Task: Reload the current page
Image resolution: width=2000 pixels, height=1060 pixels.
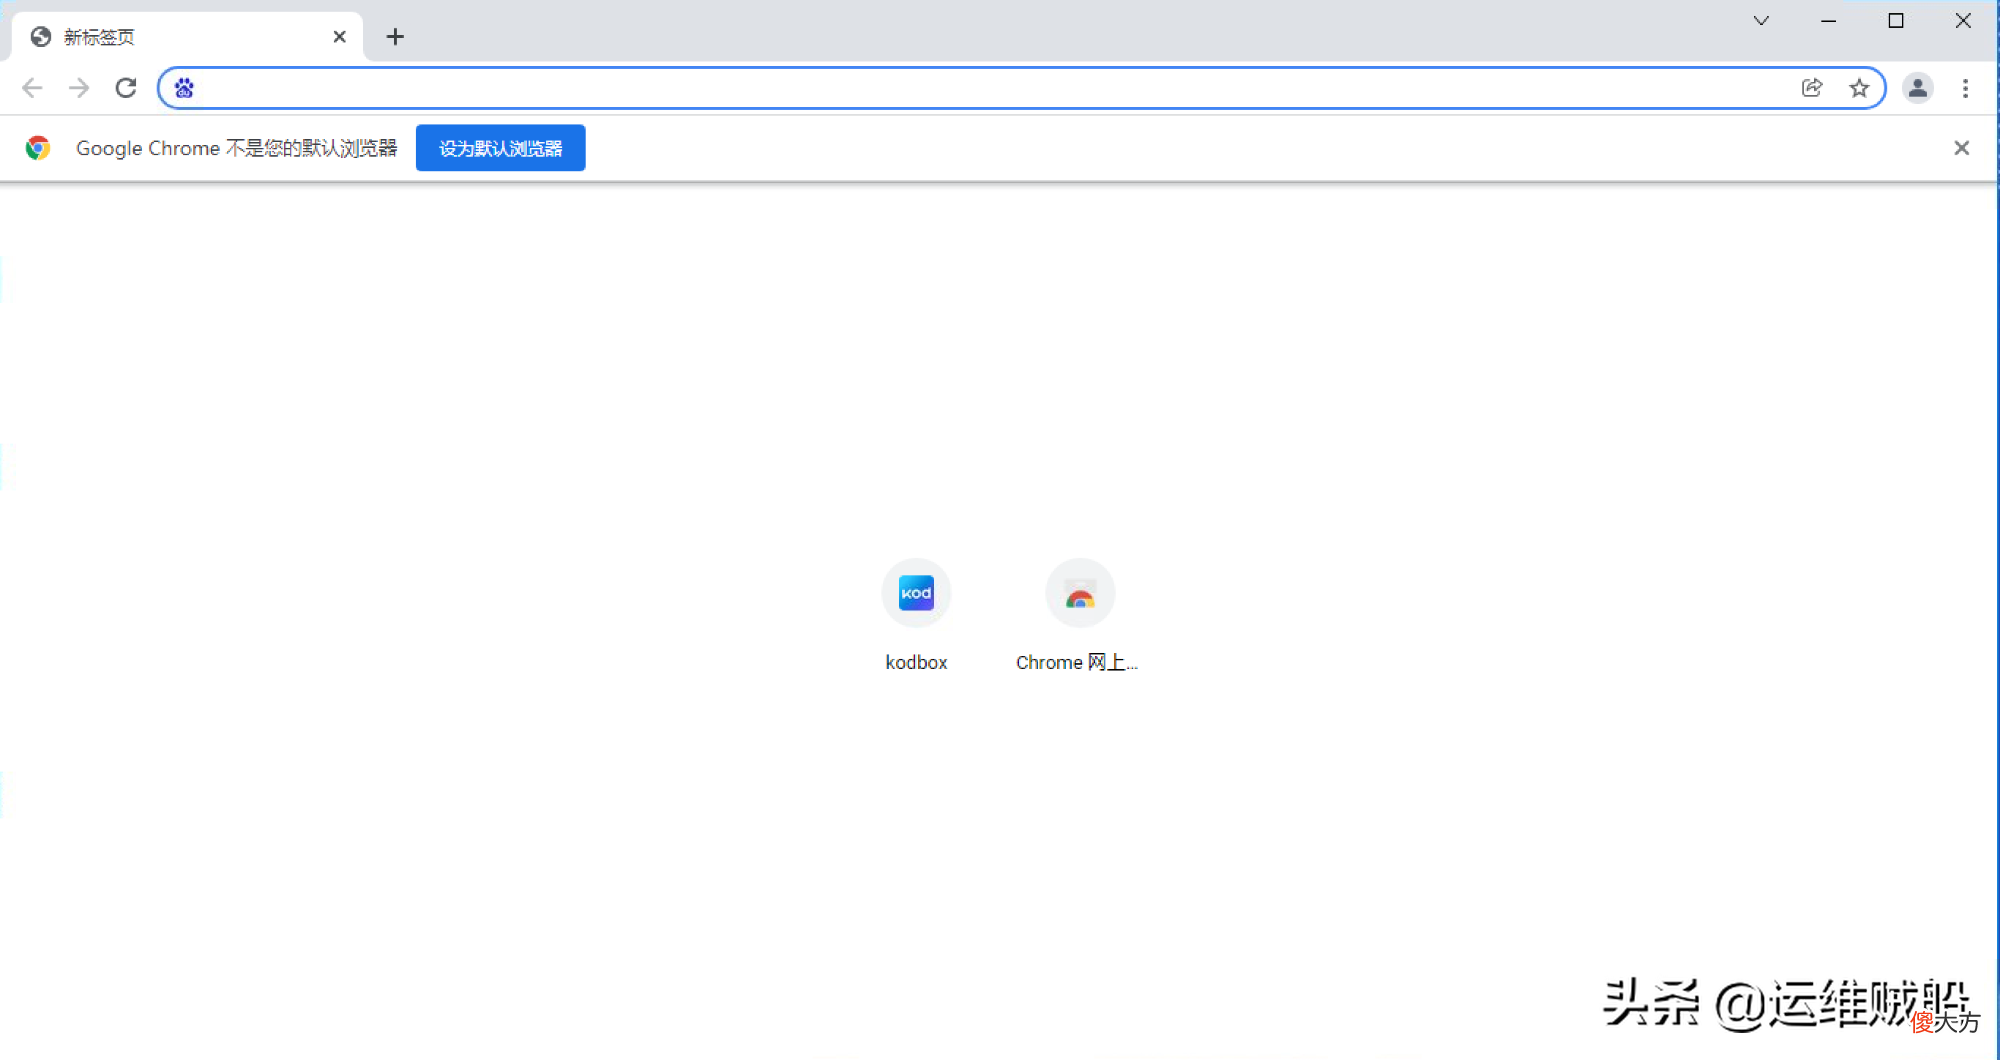Action: pyautogui.click(x=125, y=88)
